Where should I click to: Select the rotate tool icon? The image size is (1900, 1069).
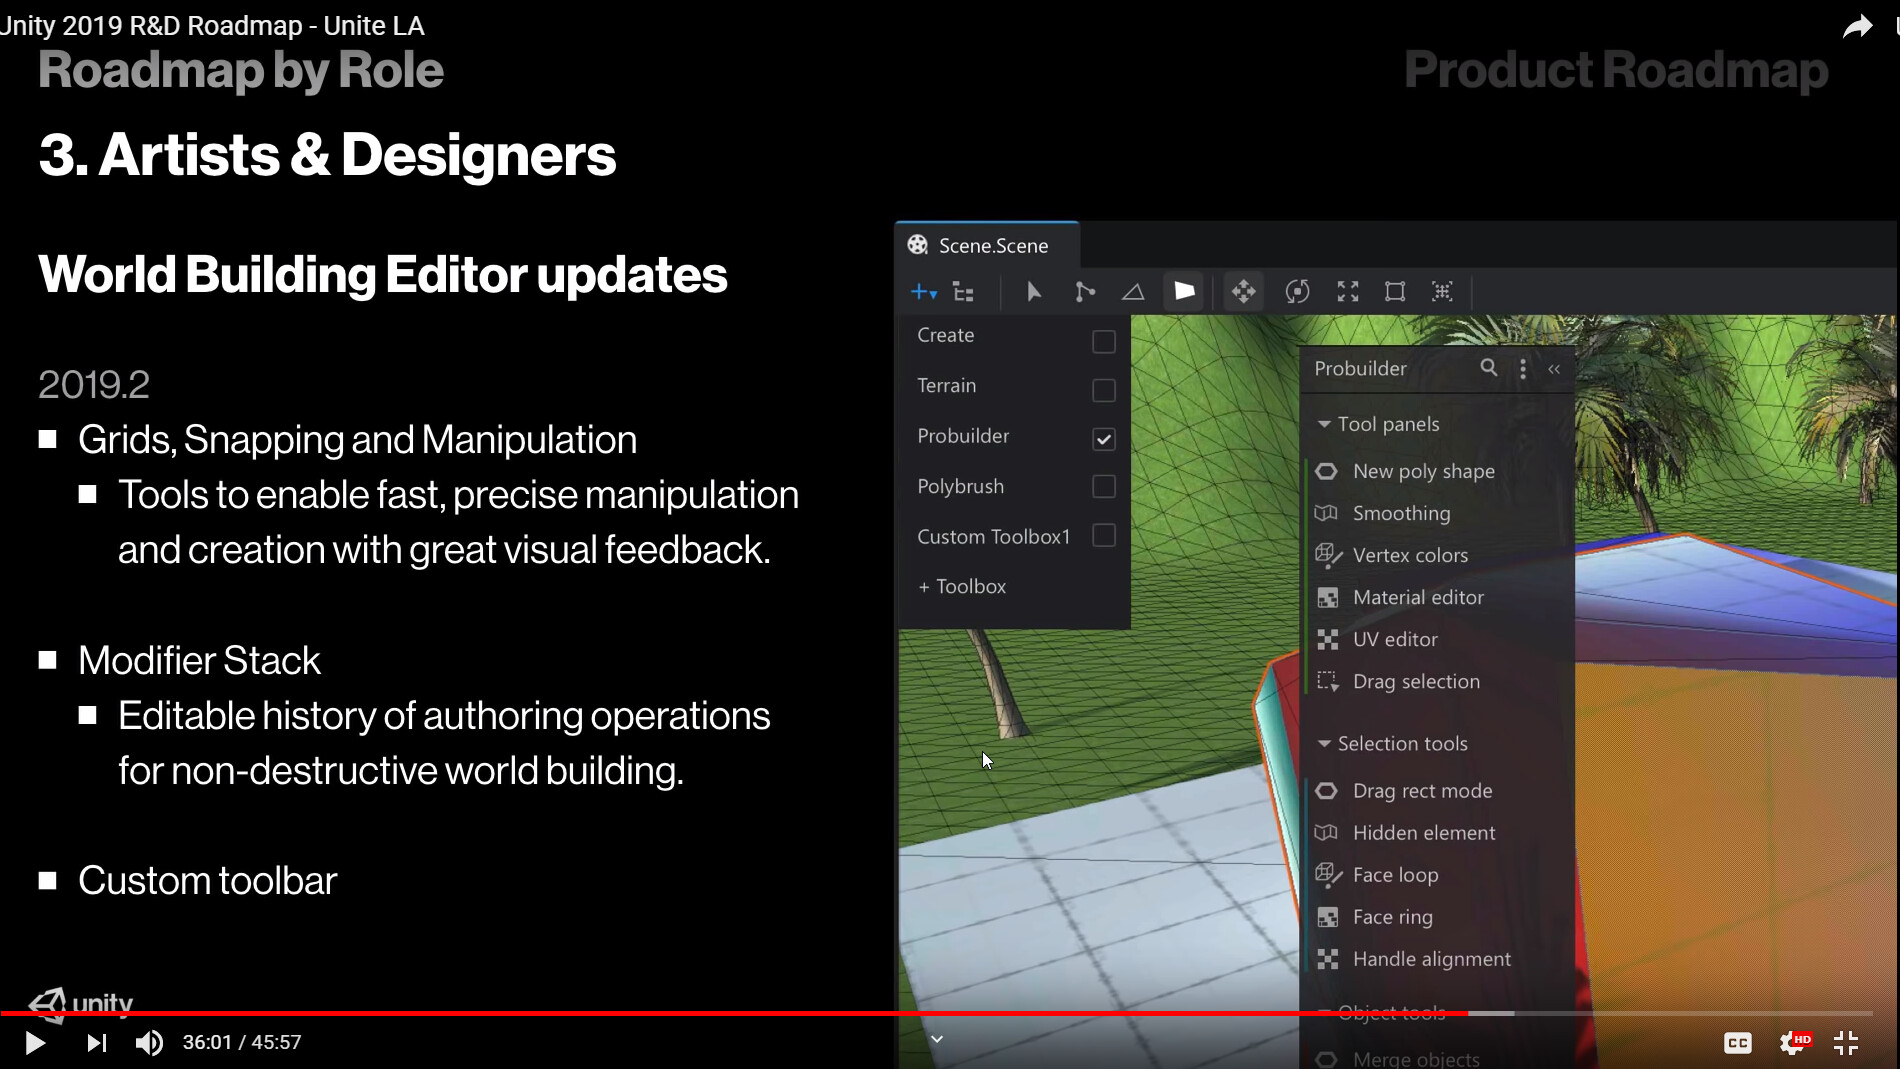pyautogui.click(x=1297, y=291)
